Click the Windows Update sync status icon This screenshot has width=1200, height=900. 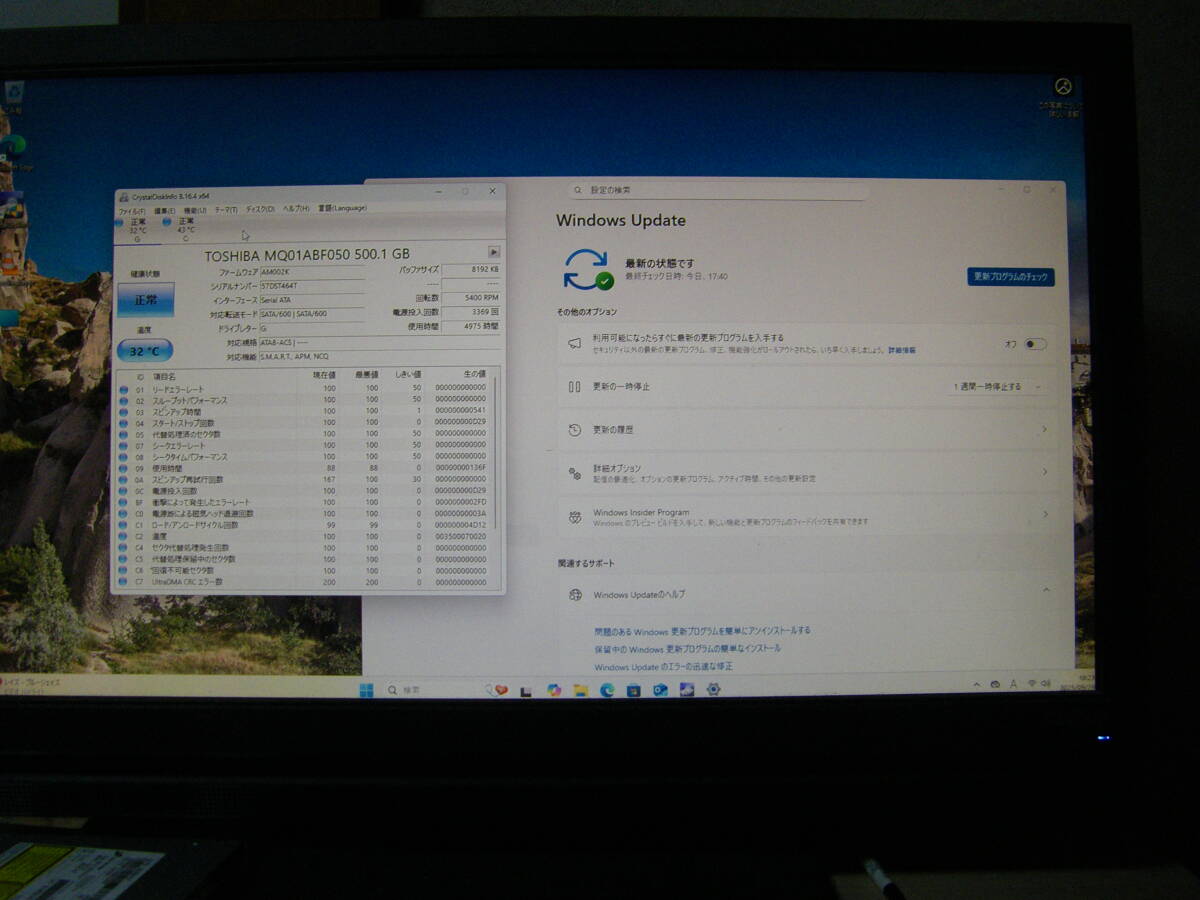(x=588, y=269)
